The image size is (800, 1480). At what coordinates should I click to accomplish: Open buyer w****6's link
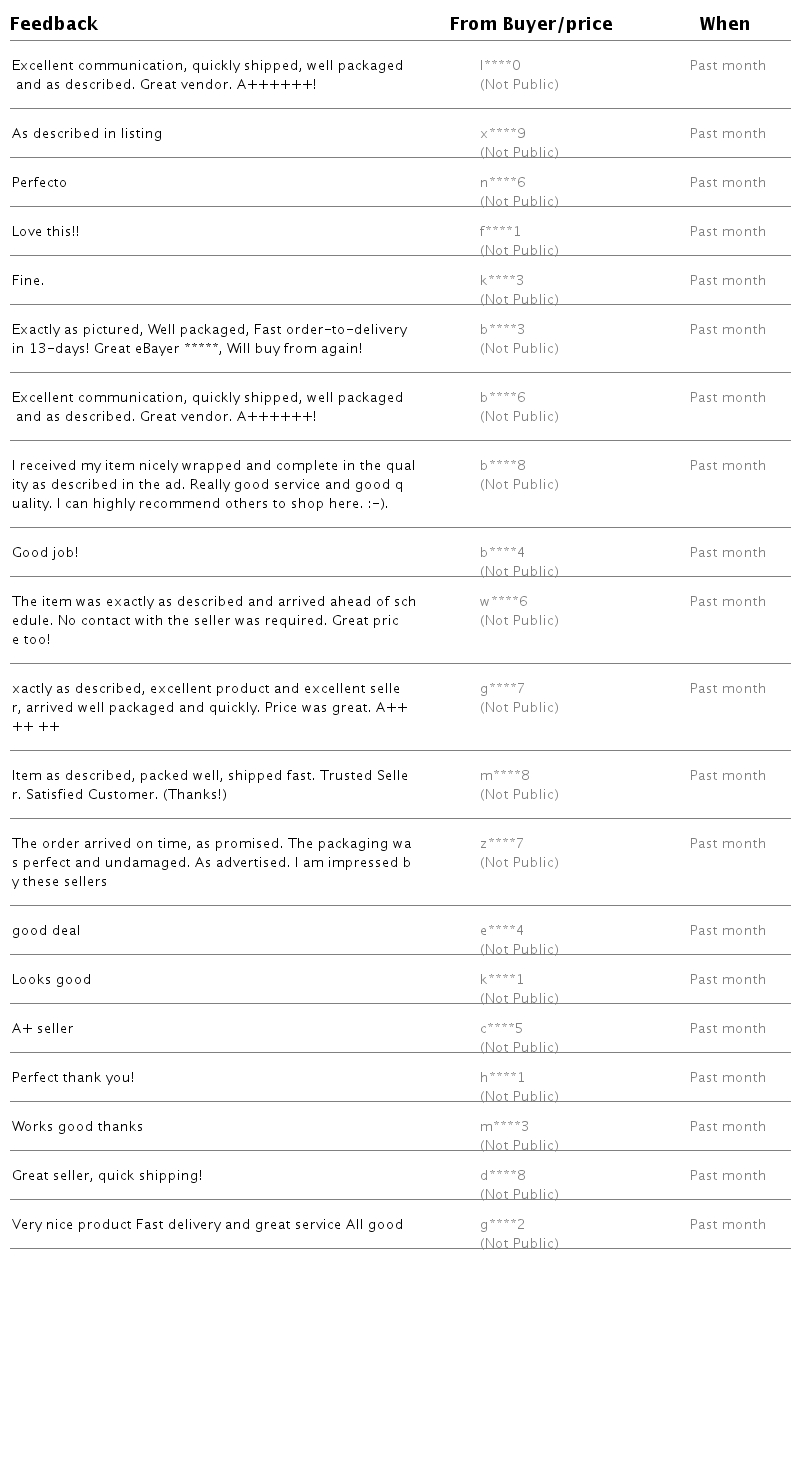(x=503, y=602)
